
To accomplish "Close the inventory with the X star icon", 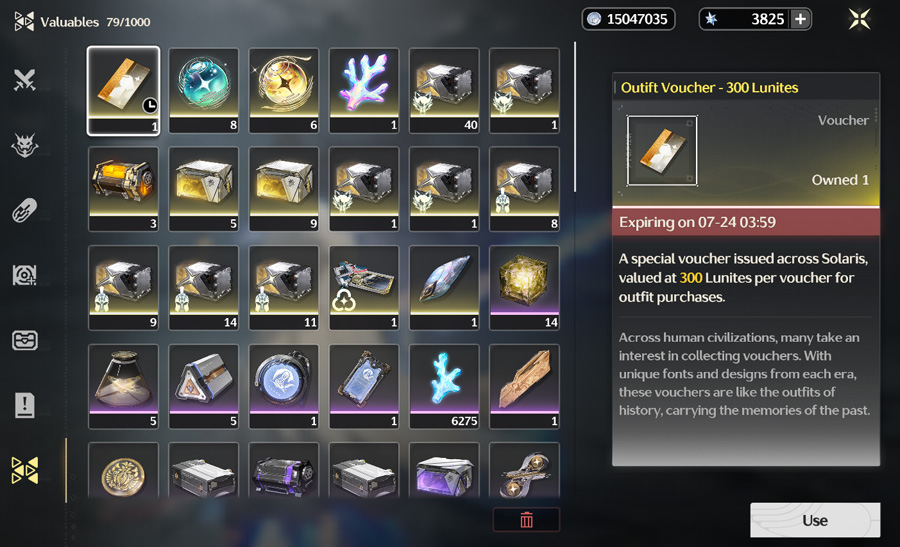I will 859,19.
